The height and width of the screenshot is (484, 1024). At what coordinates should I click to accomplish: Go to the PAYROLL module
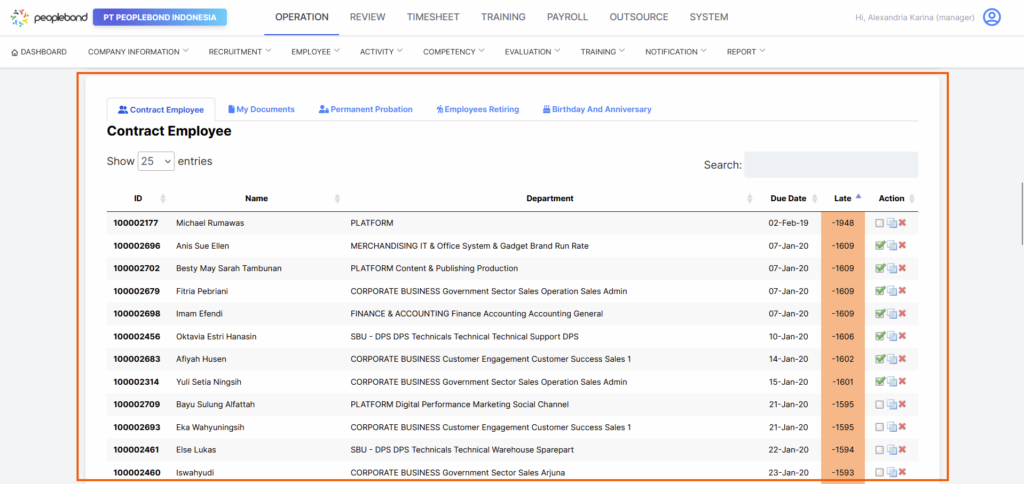568,17
